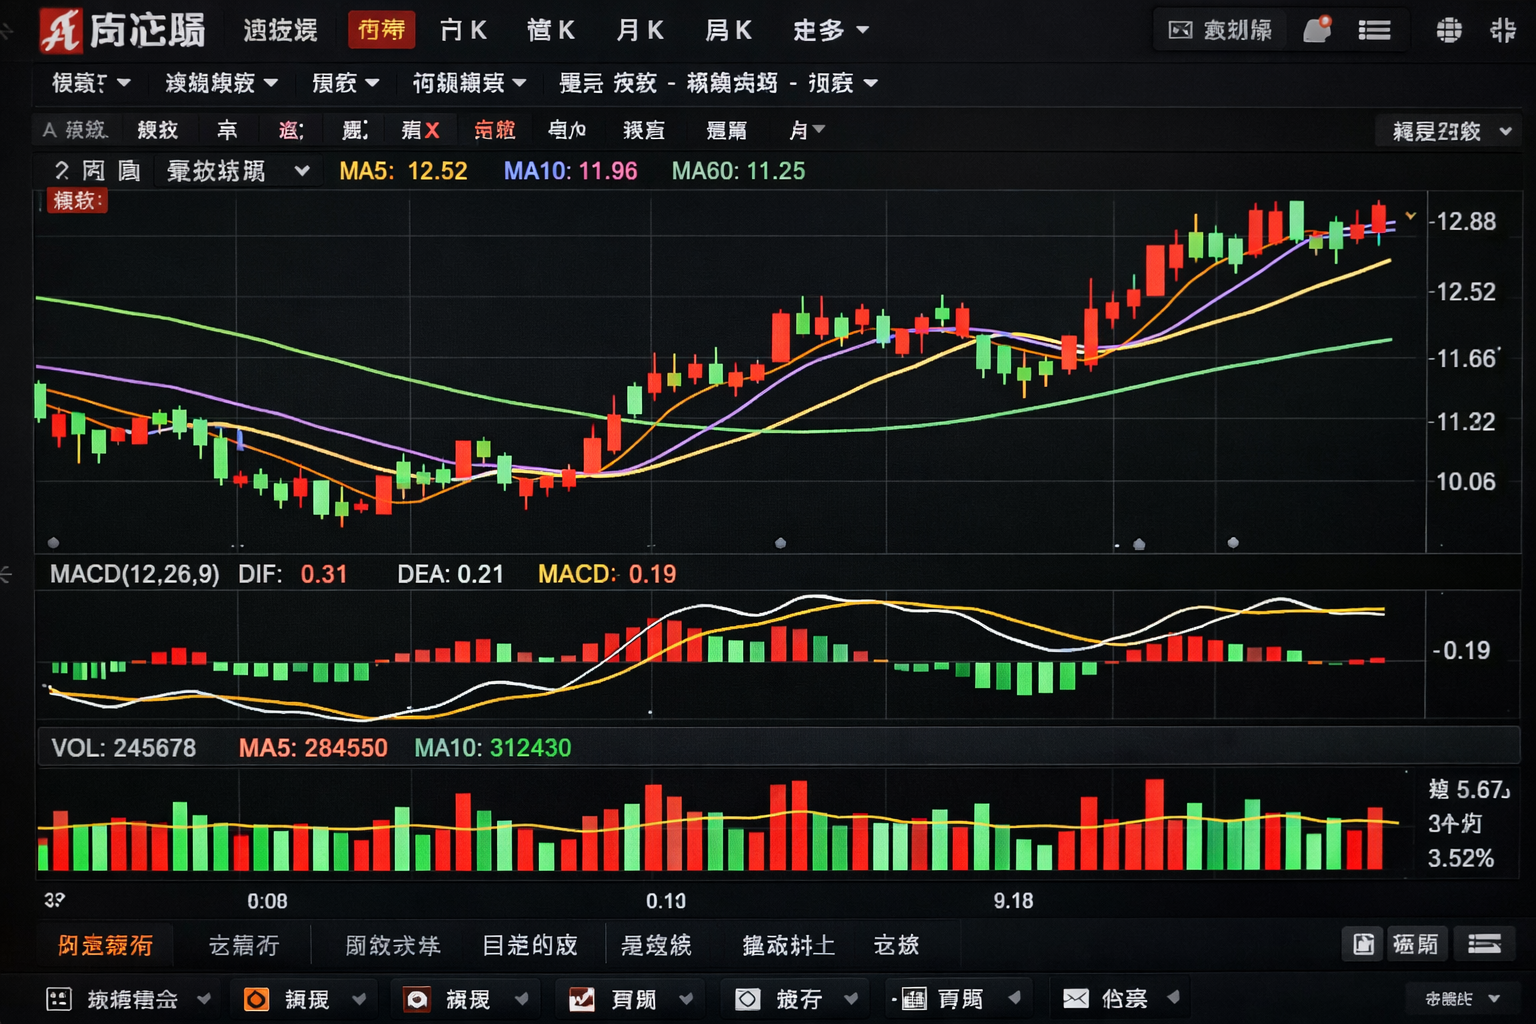Screen dimensions: 1536x1024
Task: Click the red app logo icon
Action: pyautogui.click(x=62, y=29)
